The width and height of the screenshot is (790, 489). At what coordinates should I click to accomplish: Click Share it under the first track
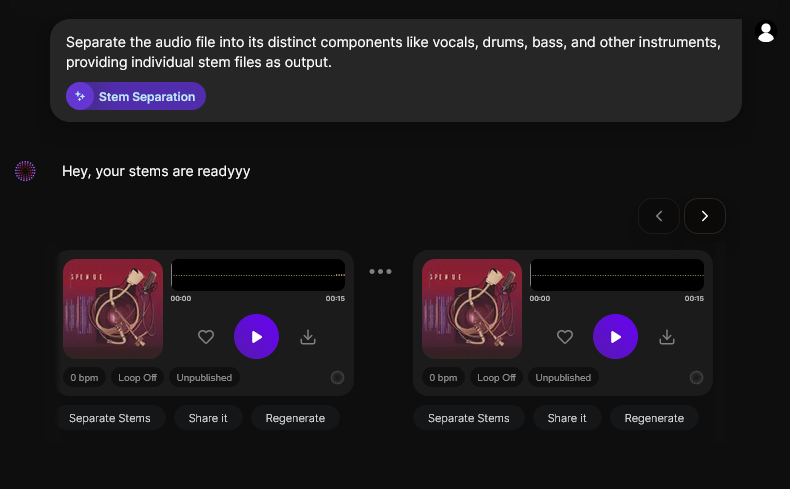[208, 418]
